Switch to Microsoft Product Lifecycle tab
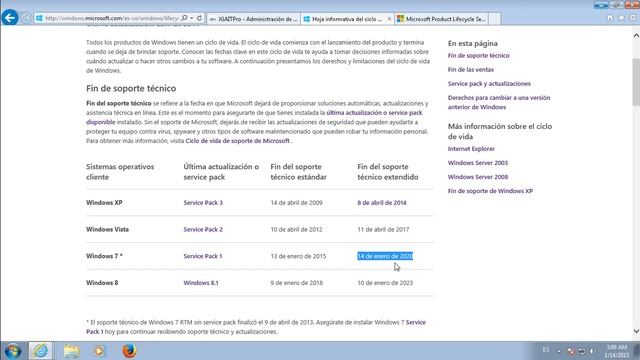Screen dimensions: 640x360 (442, 19)
